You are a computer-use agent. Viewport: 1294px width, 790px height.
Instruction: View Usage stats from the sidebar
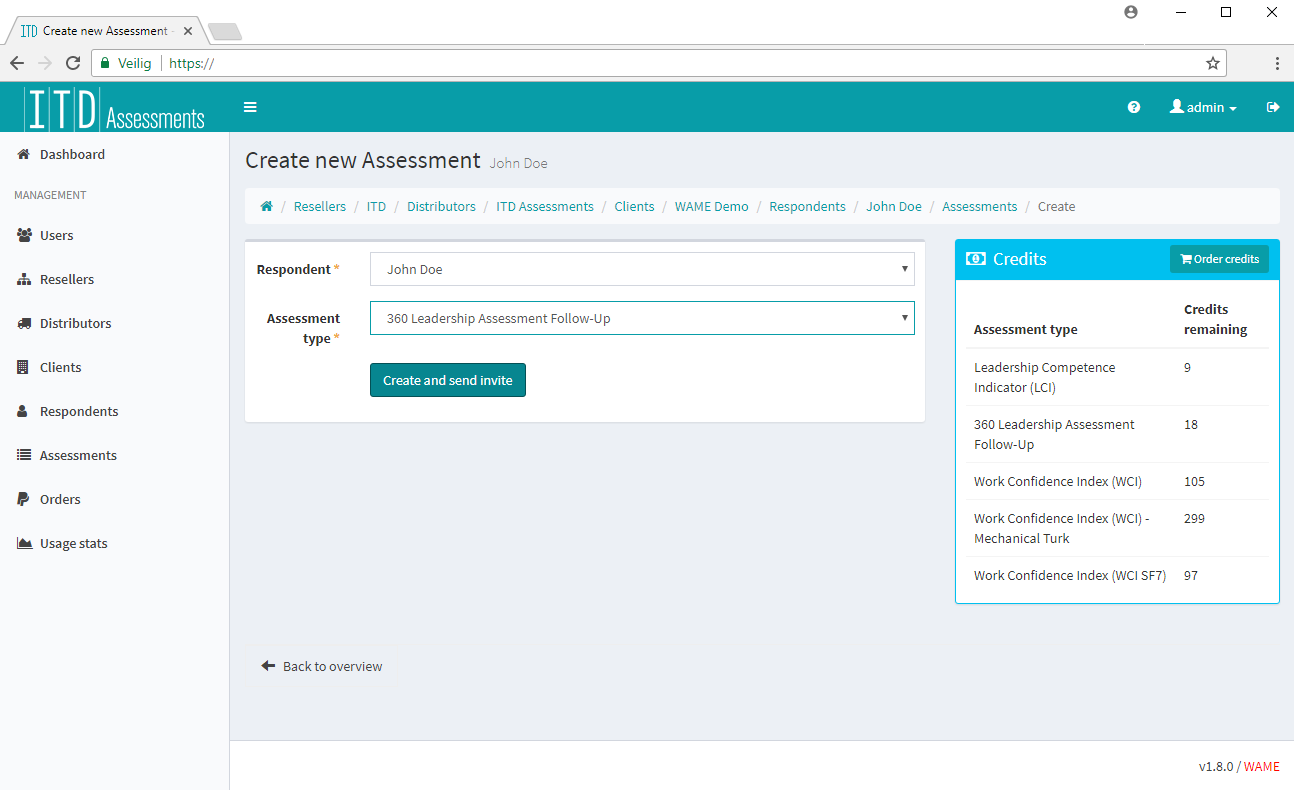point(74,543)
